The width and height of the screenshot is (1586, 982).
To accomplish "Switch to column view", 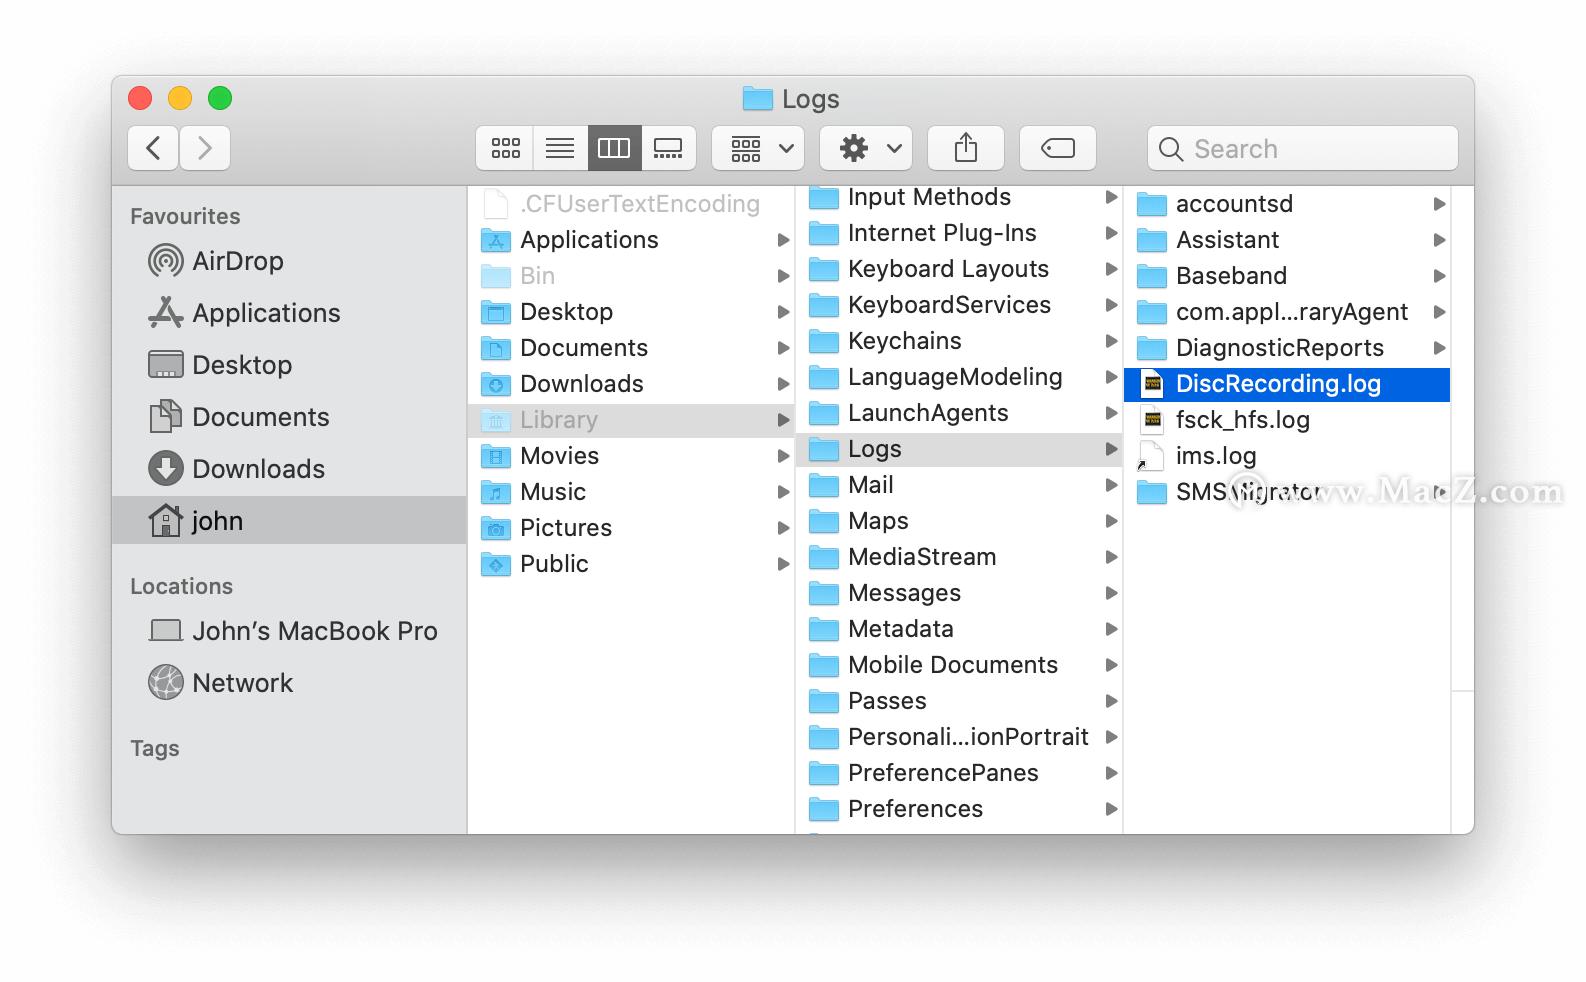I will pyautogui.click(x=614, y=148).
